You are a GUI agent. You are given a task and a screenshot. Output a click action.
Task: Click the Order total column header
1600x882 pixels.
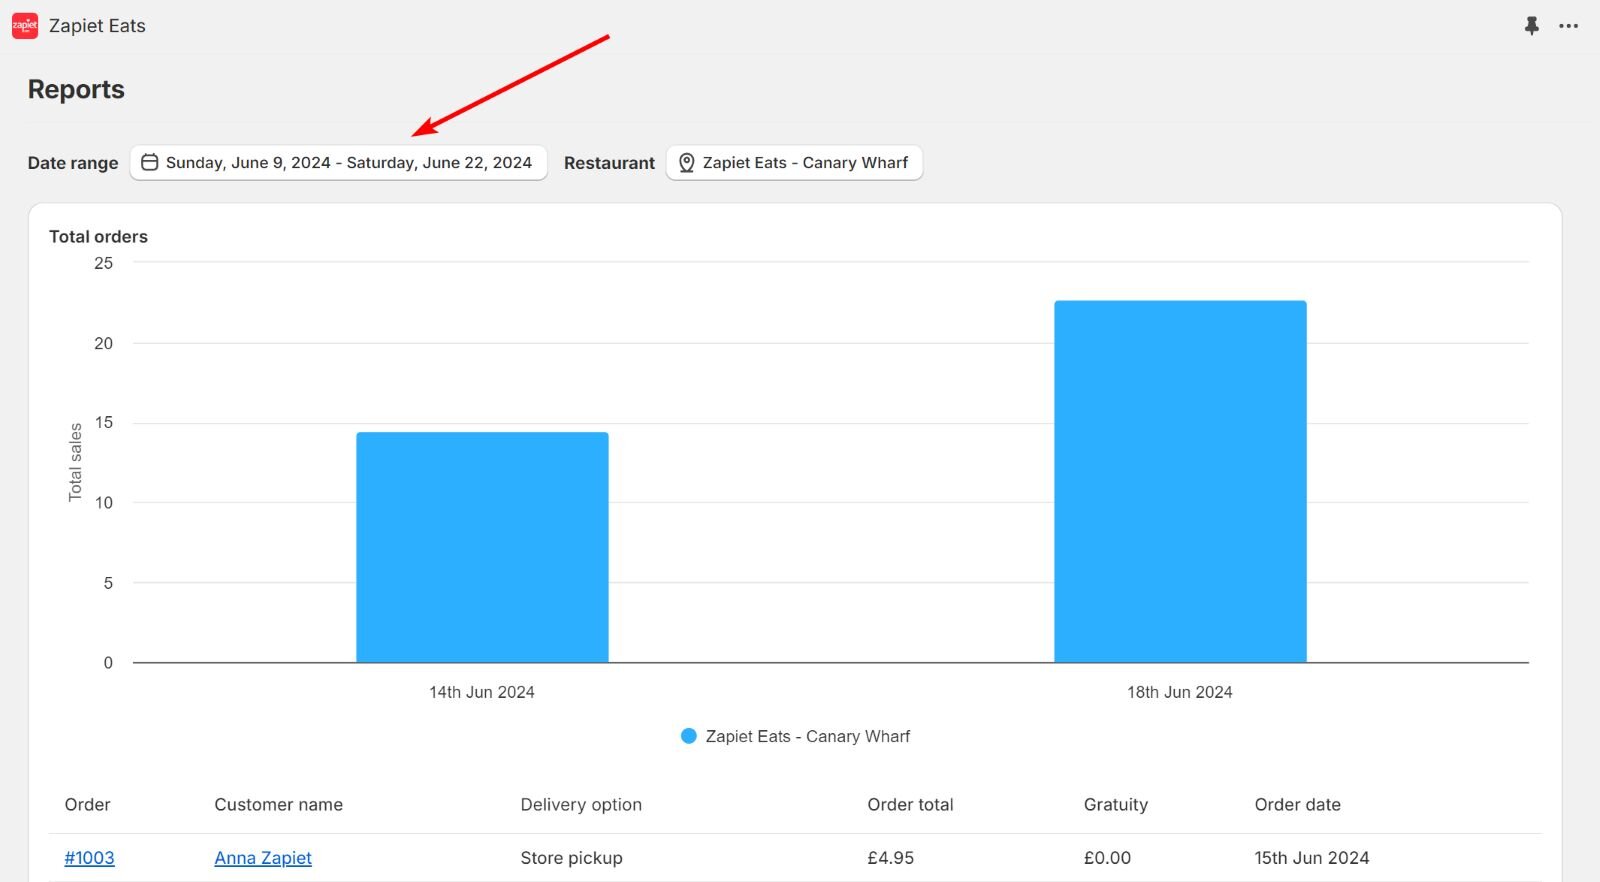pyautogui.click(x=910, y=805)
